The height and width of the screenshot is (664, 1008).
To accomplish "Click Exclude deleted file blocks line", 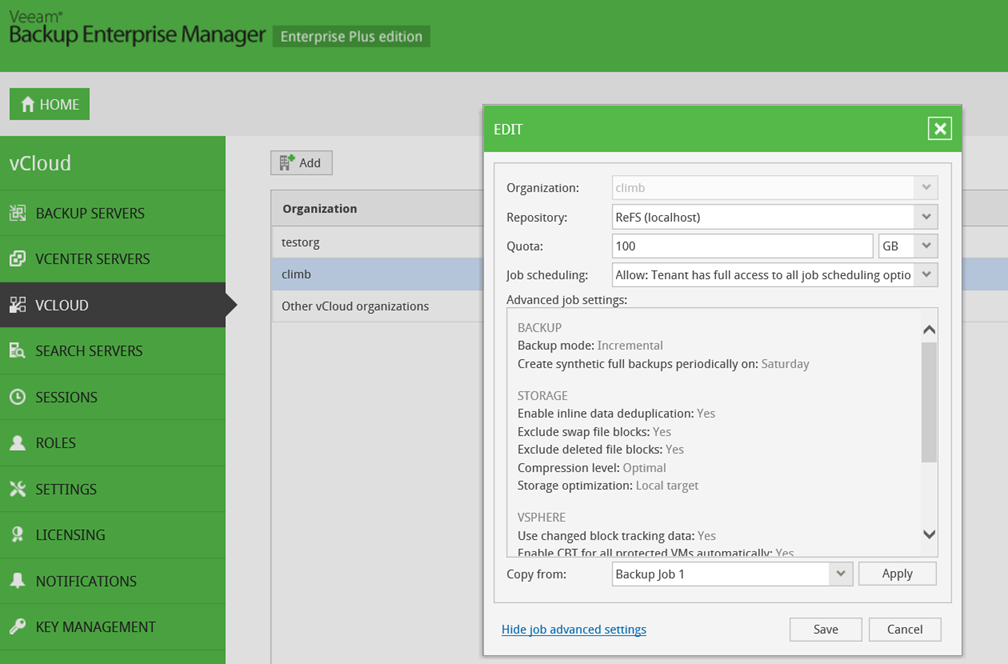I will 600,449.
